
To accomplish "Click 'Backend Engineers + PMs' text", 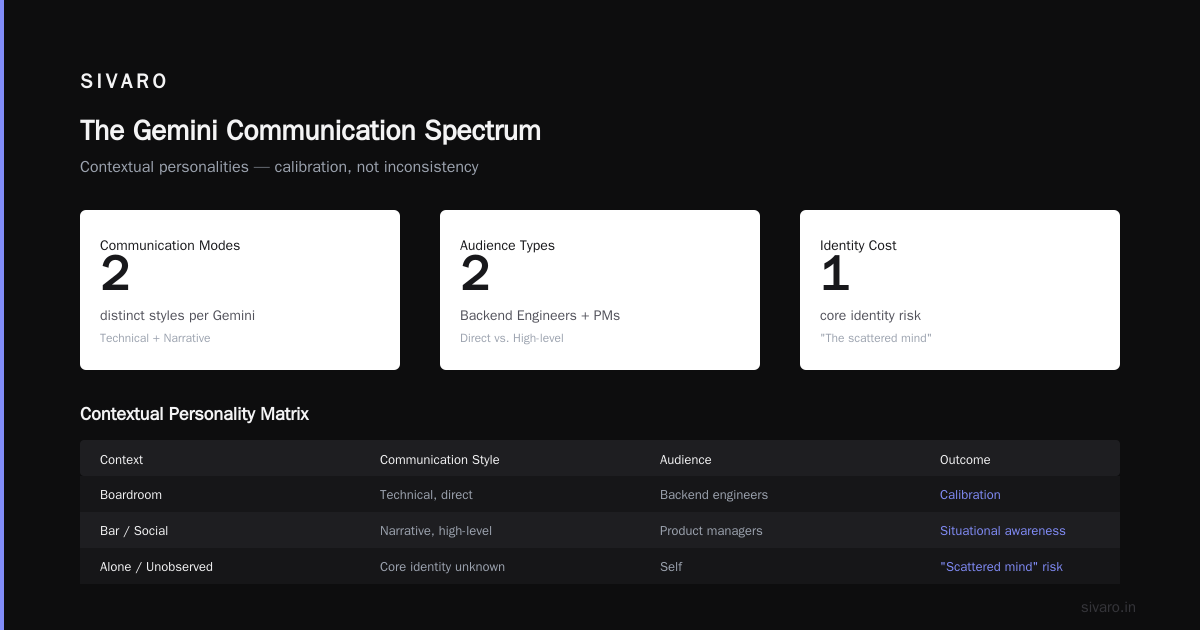I will (x=540, y=316).
